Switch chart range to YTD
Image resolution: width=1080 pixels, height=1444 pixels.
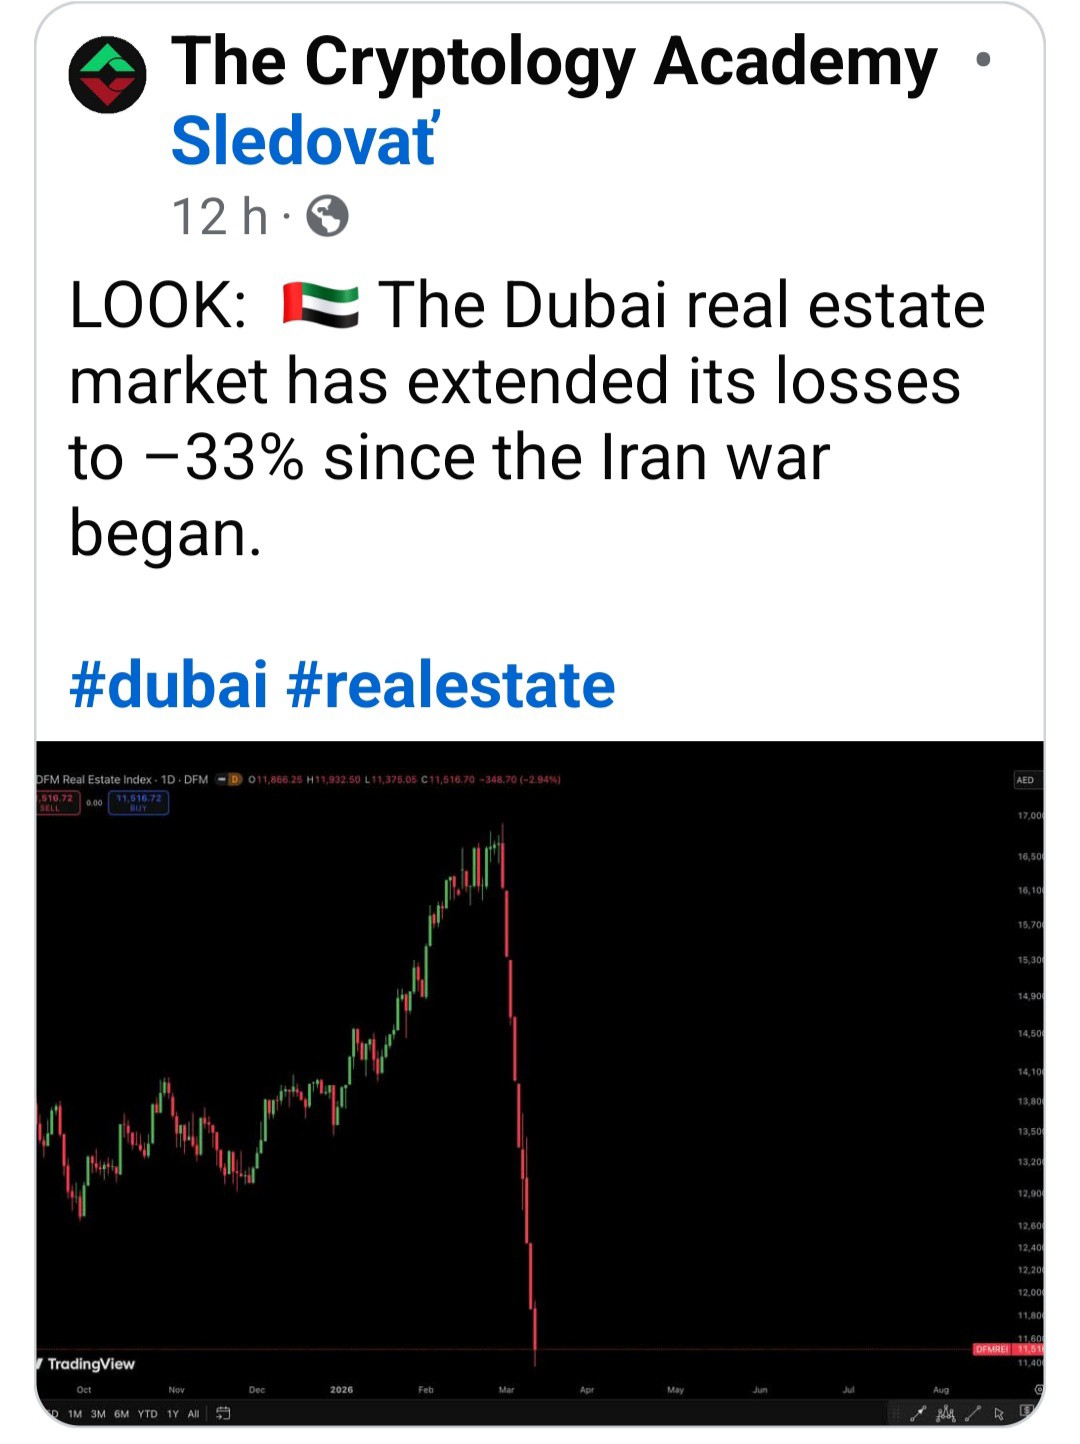(147, 1414)
